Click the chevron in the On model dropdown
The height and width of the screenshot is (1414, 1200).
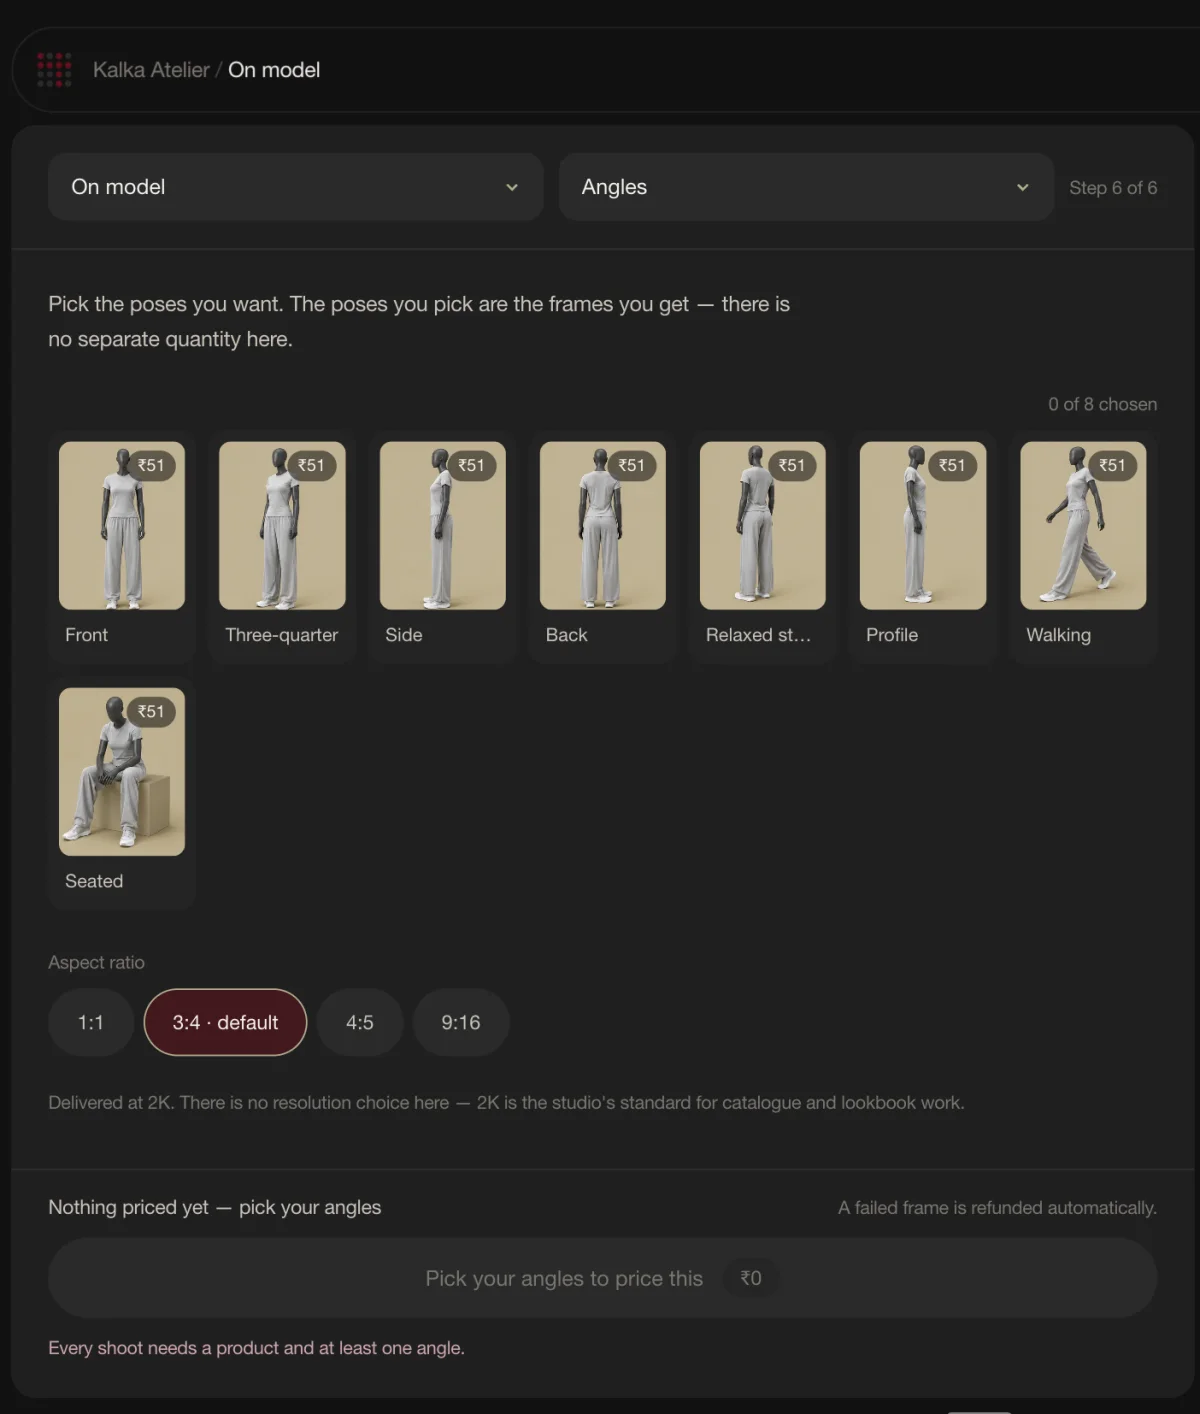[x=512, y=187]
